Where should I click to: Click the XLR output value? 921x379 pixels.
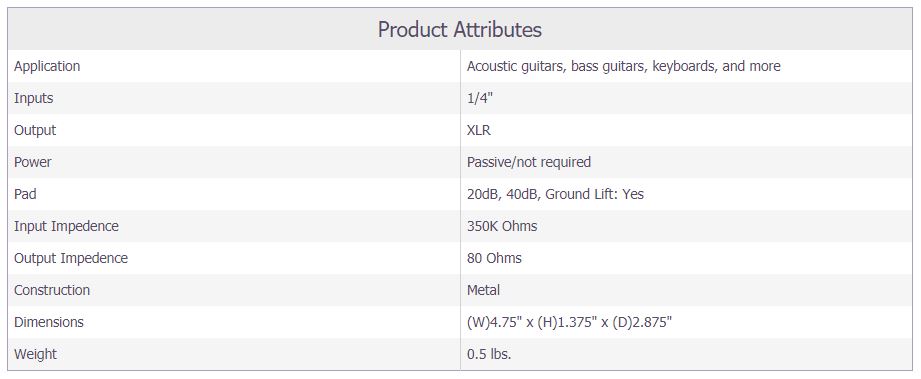tap(479, 130)
